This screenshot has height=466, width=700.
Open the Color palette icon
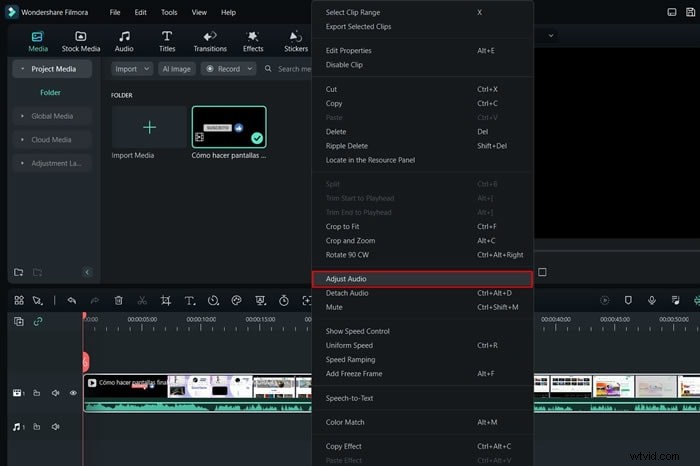[x=237, y=300]
